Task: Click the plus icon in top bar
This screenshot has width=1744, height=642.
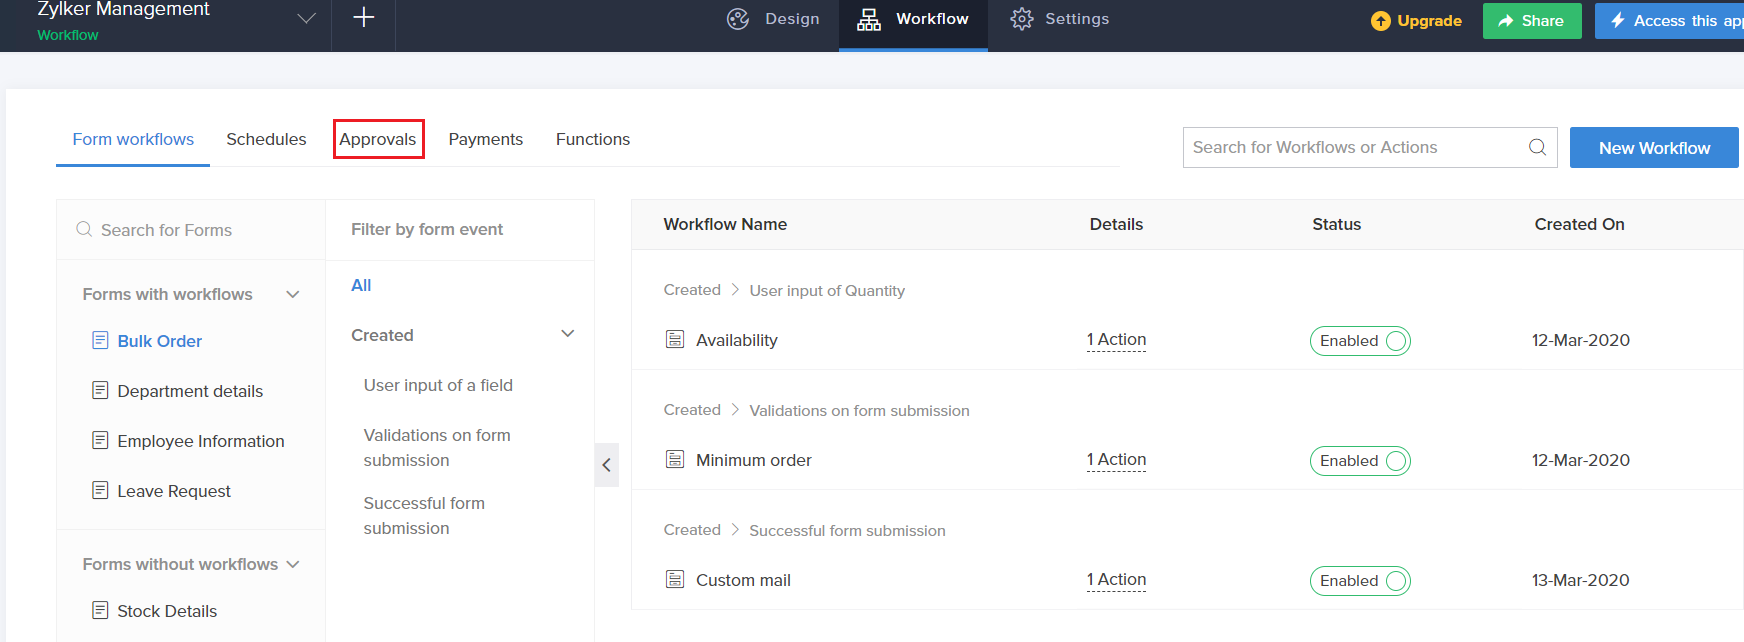Action: pos(364,18)
